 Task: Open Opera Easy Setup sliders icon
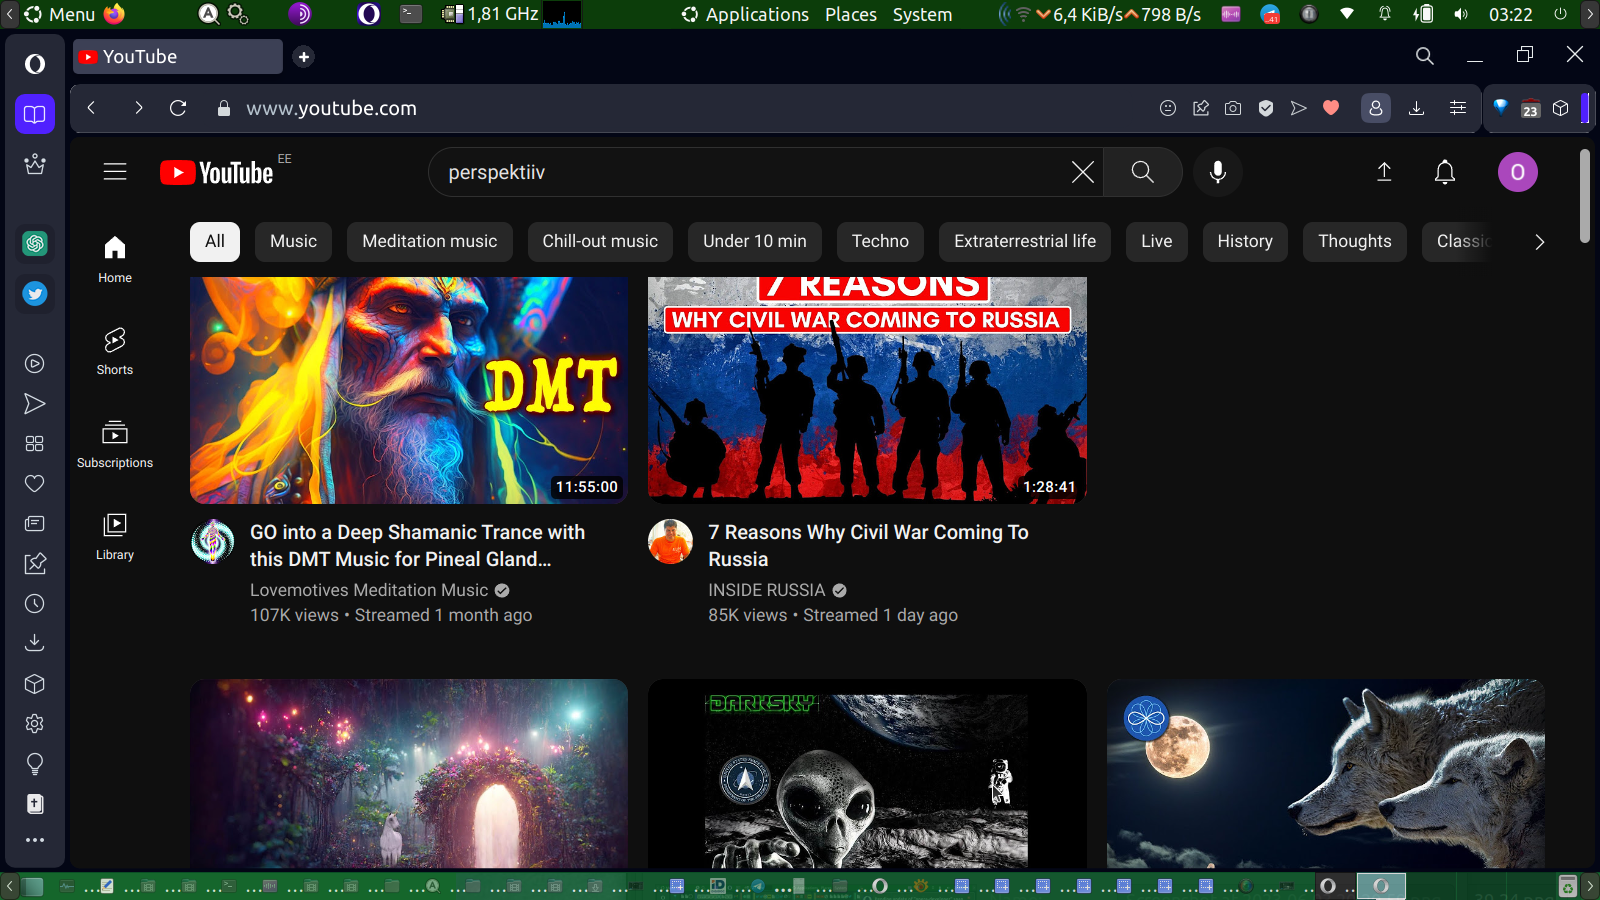pos(1458,108)
